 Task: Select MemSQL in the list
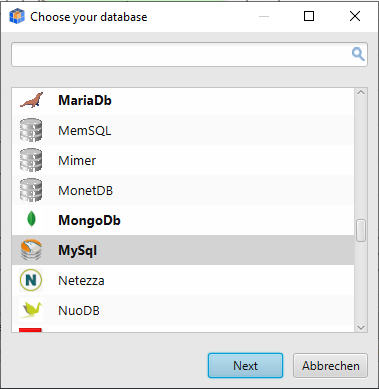click(183, 130)
